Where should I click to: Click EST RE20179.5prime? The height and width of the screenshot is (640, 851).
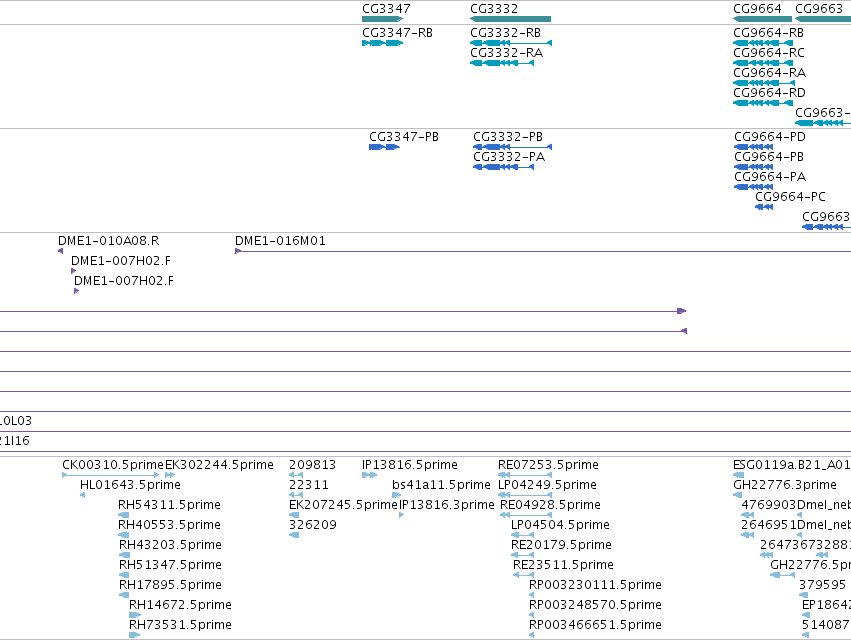(x=561, y=545)
